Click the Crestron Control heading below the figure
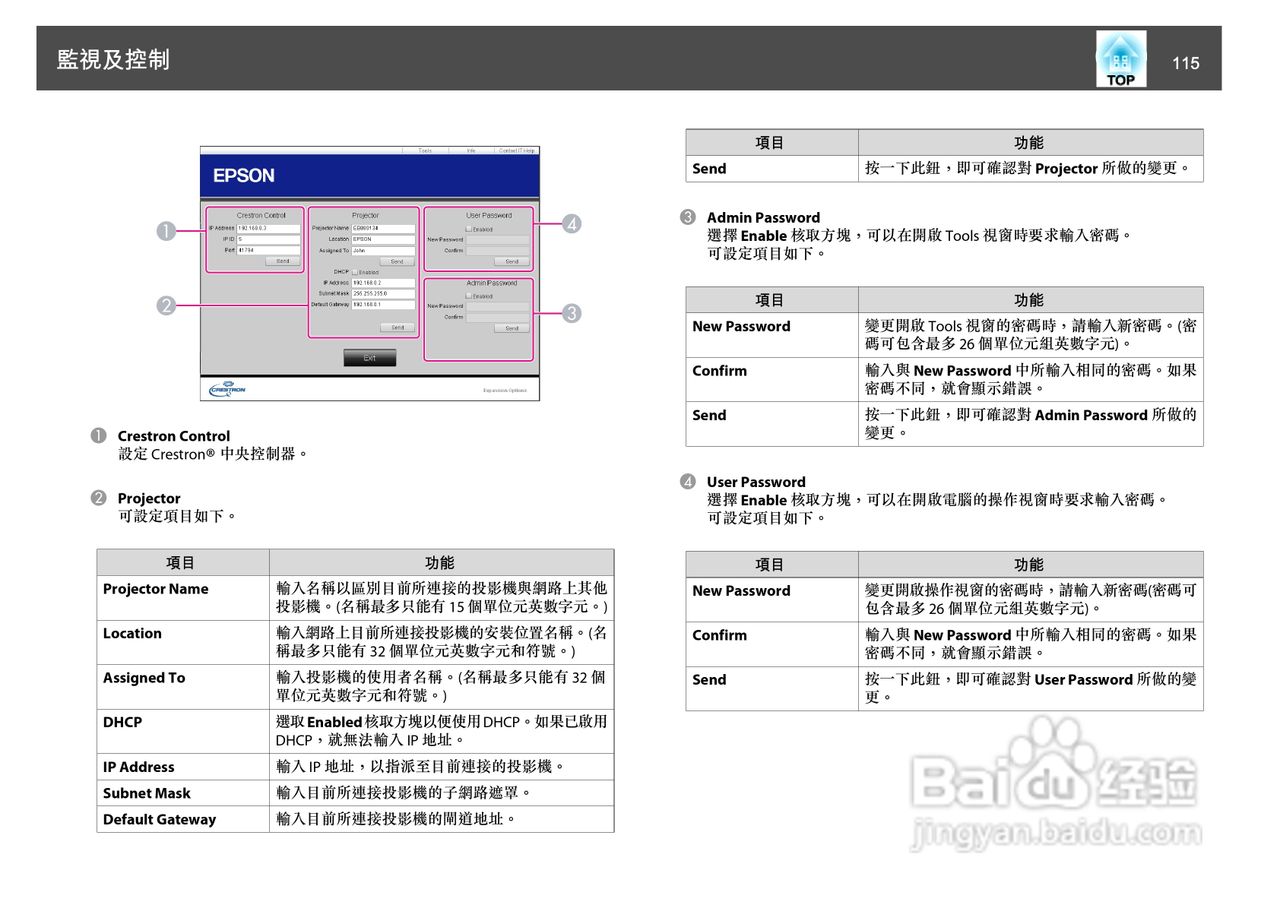The width and height of the screenshot is (1280, 905). tap(174, 436)
